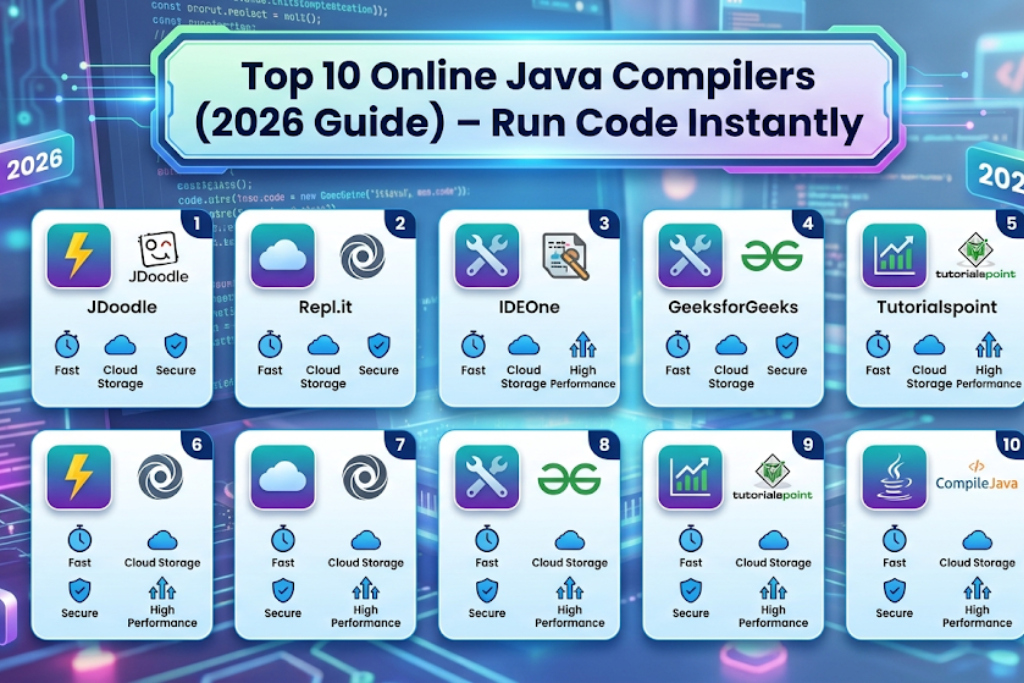
Task: Click the number 9 badge on the card
Action: tap(808, 445)
